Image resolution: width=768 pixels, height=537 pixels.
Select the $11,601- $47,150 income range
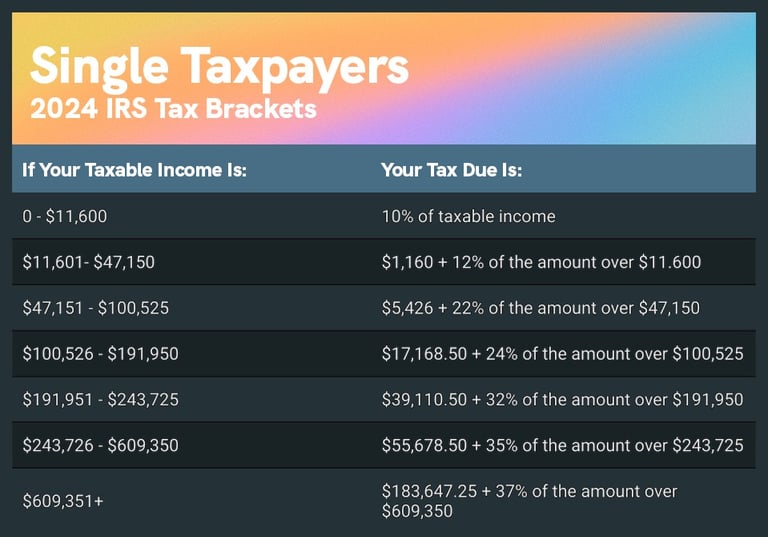click(x=89, y=262)
